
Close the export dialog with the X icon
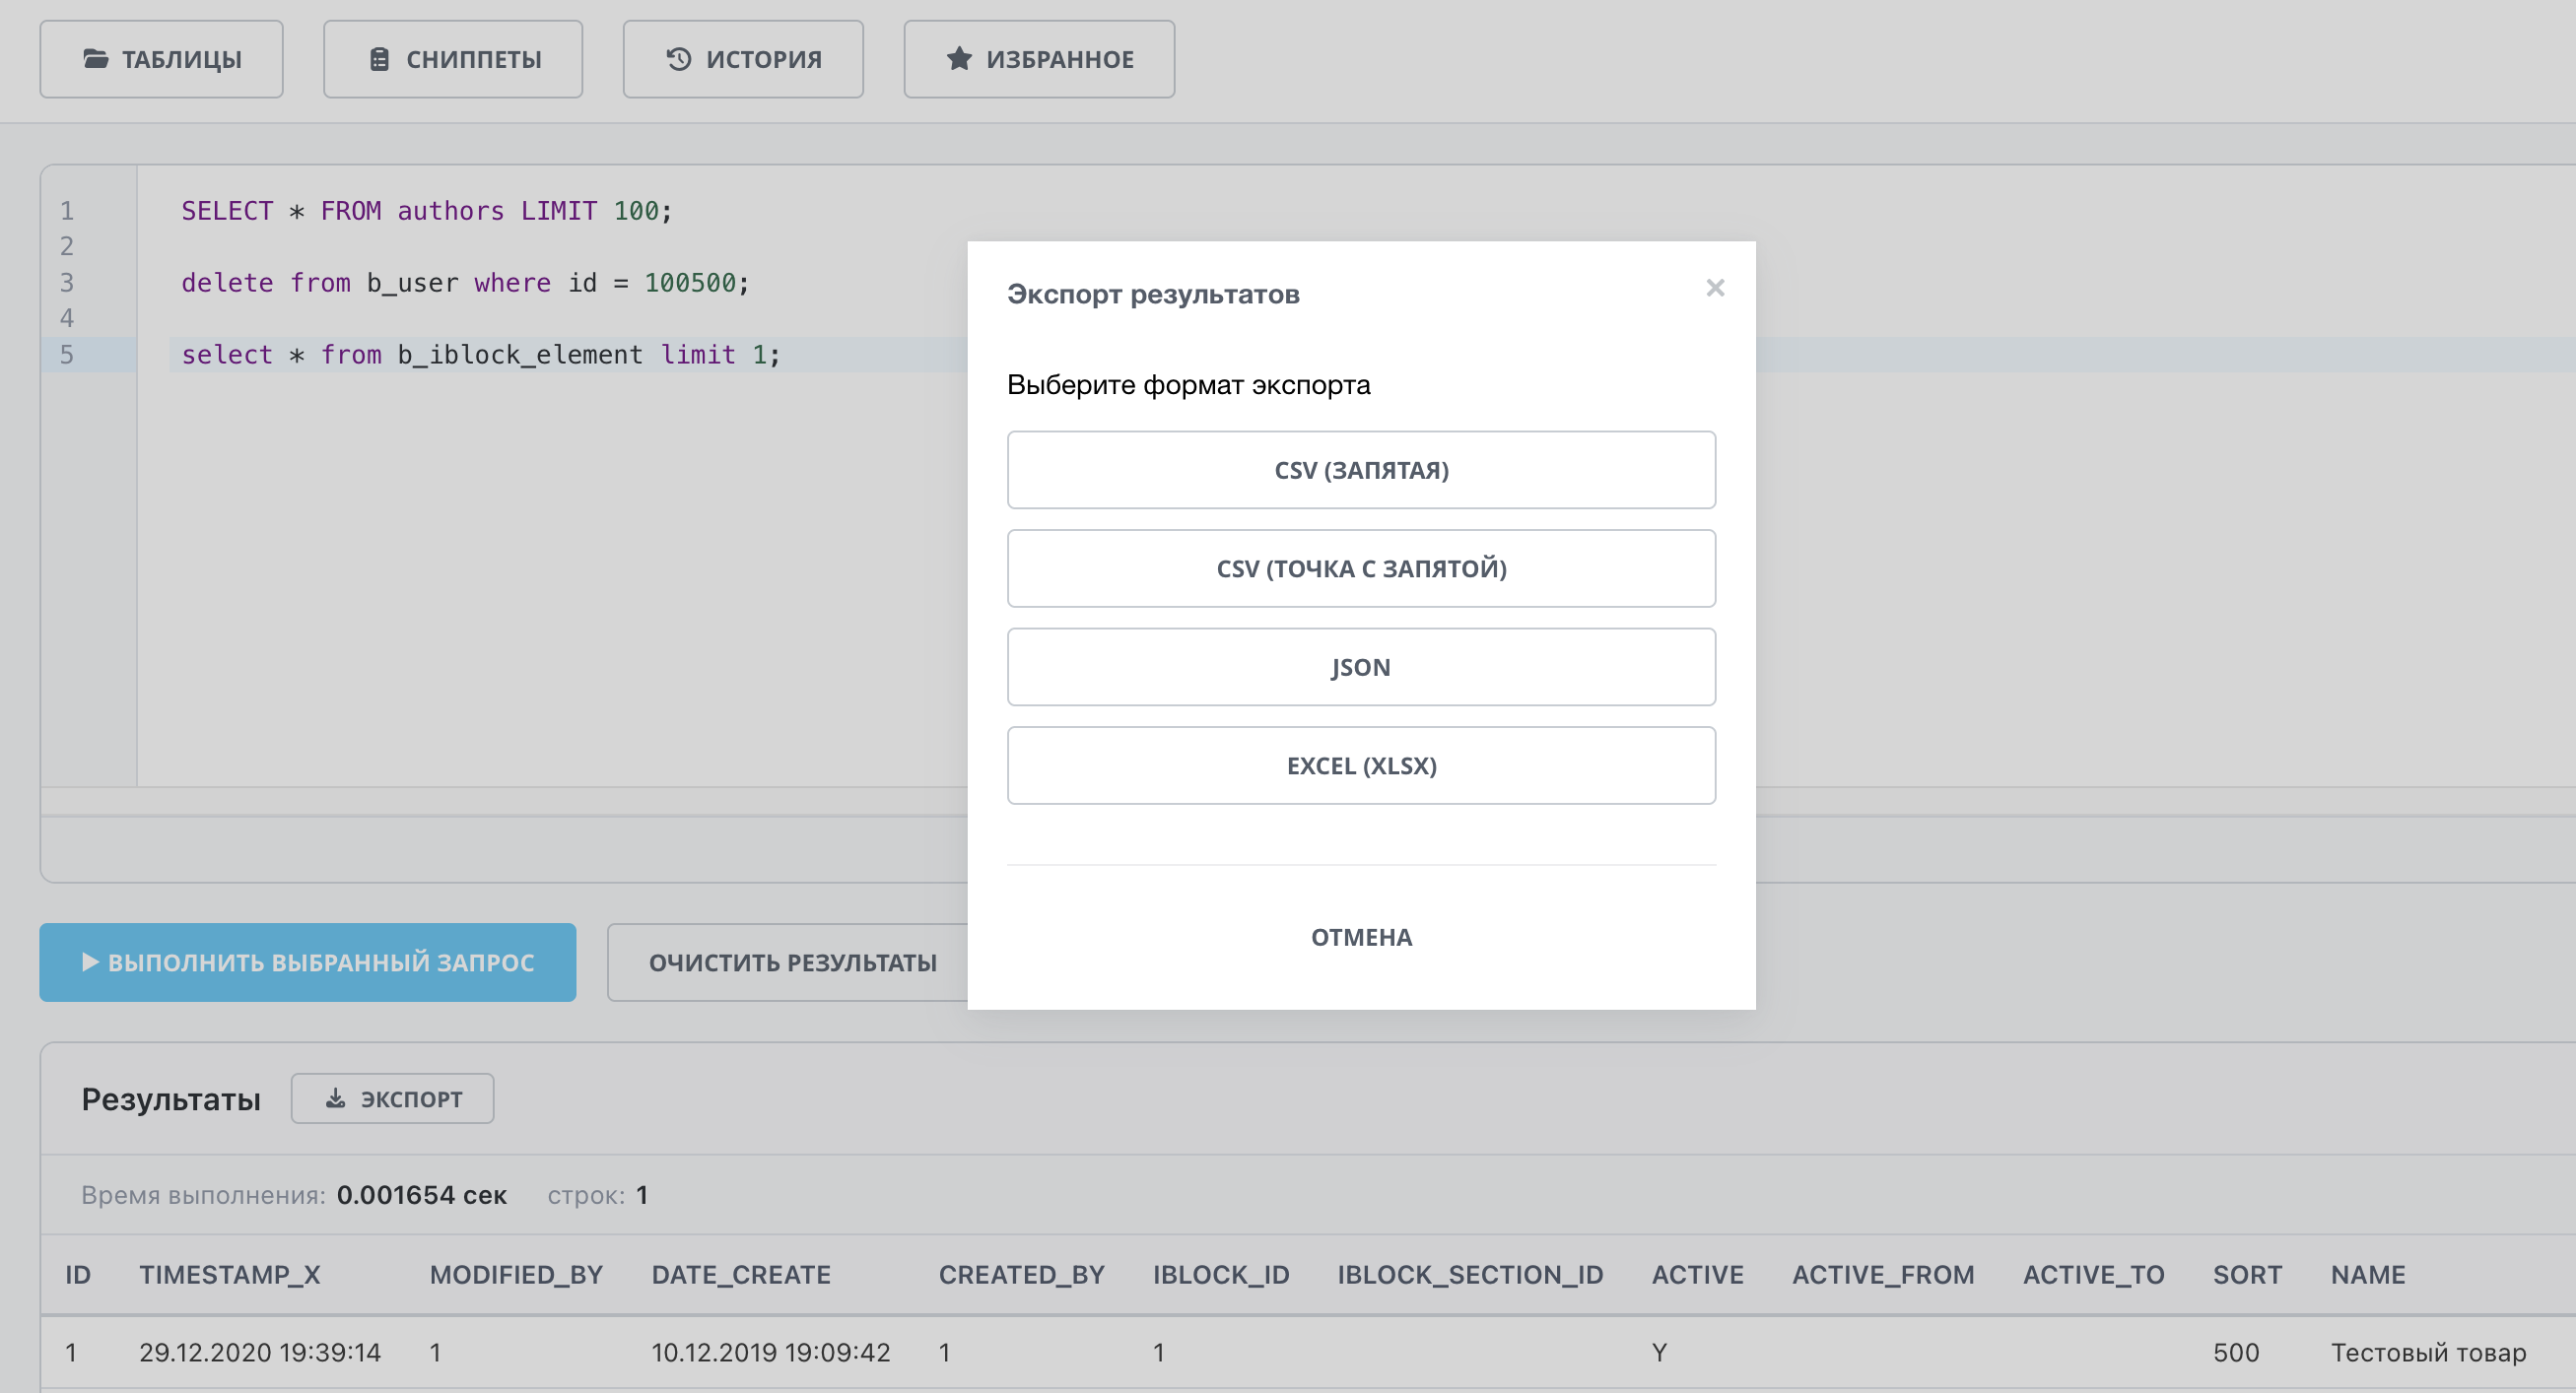click(1716, 287)
